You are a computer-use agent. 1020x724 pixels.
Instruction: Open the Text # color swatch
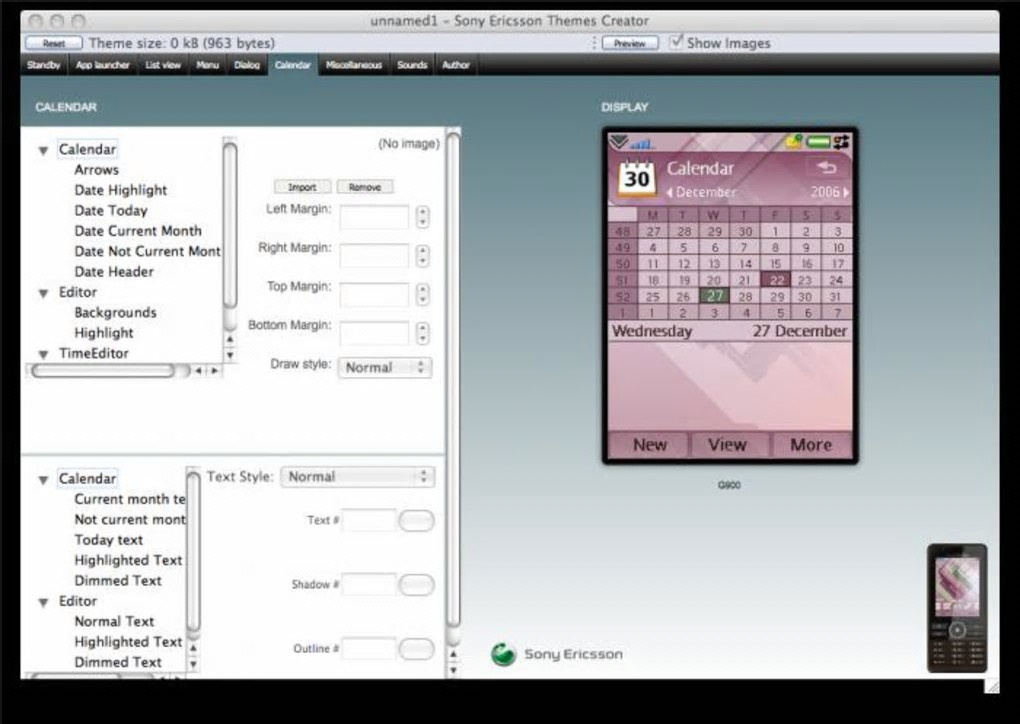pos(416,520)
